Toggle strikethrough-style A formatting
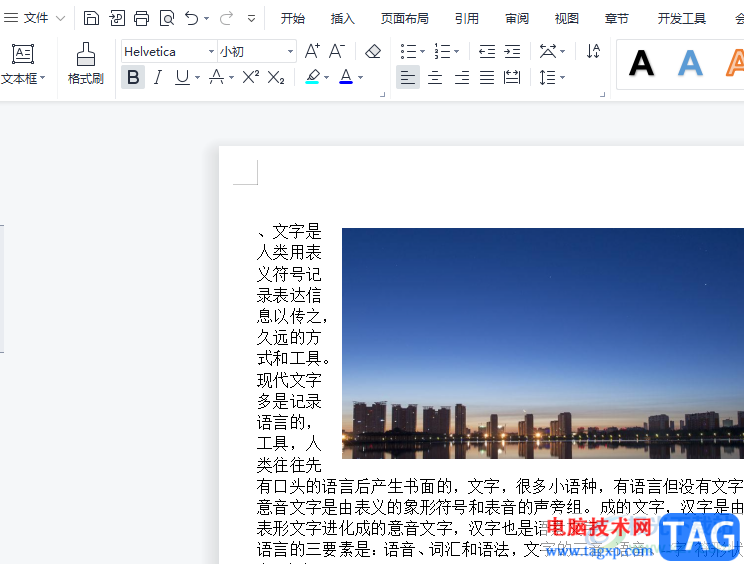This screenshot has width=744, height=564. pyautogui.click(x=216, y=77)
